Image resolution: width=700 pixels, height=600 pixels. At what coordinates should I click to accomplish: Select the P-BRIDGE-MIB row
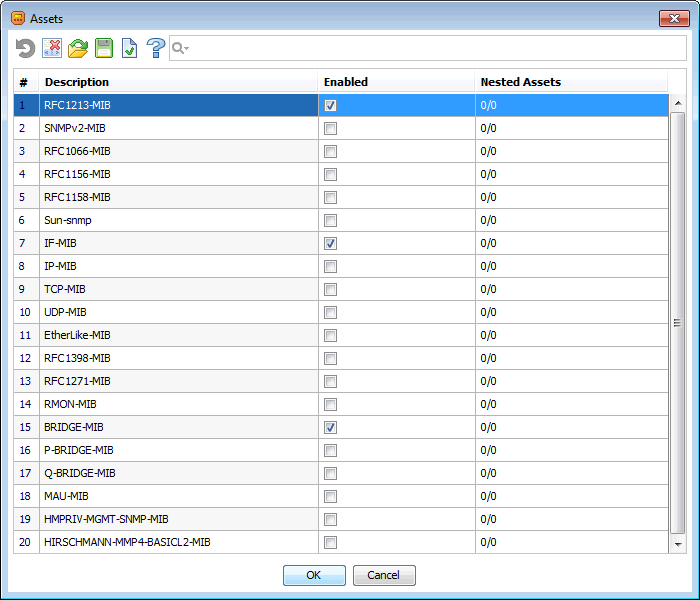(x=341, y=450)
